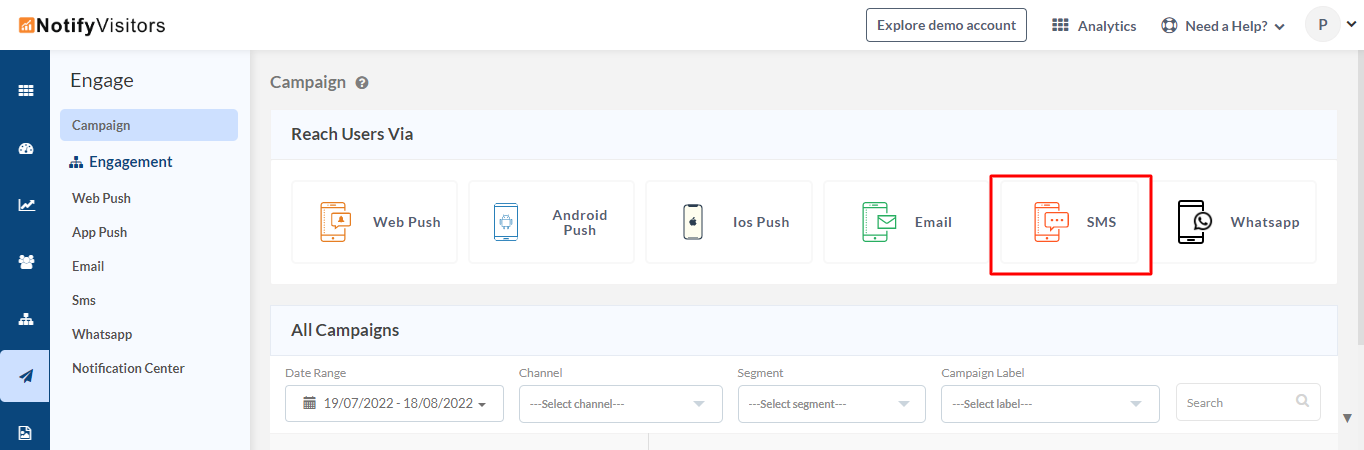Open the Date Range picker dropdown
The width and height of the screenshot is (1364, 450).
pos(394,403)
